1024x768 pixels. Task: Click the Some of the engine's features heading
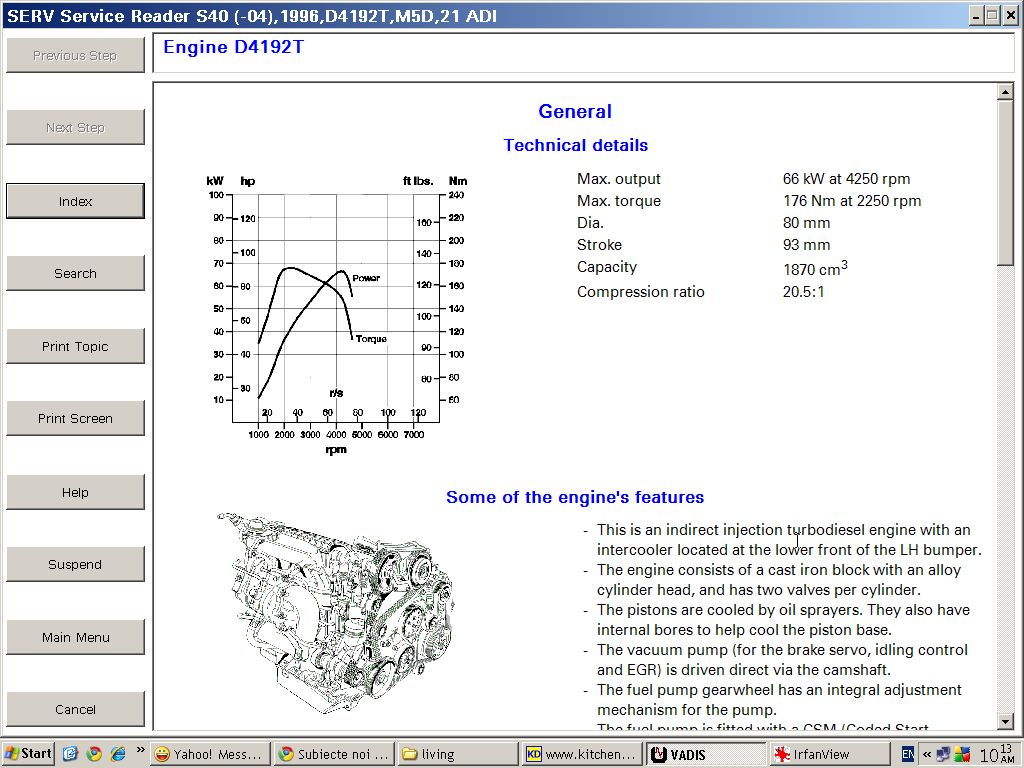(575, 497)
